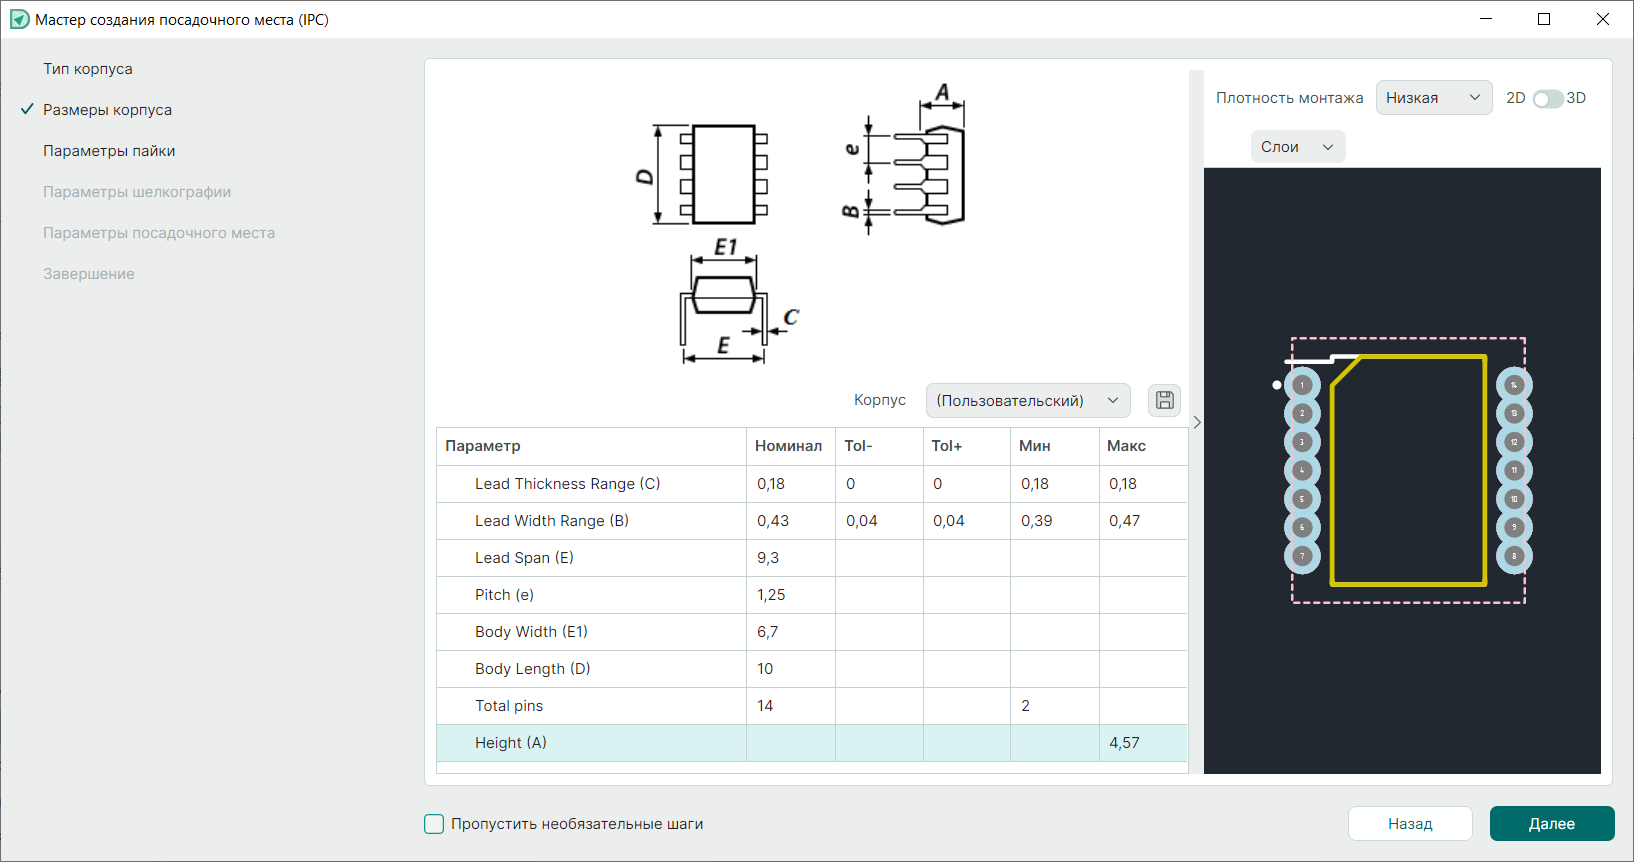Go to 'Тип корпуса' step
Viewport: 1634px width, 862px height.
pos(88,69)
